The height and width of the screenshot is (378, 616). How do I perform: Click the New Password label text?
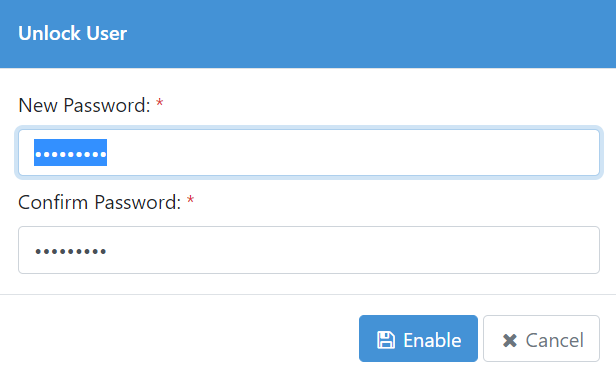pos(84,105)
